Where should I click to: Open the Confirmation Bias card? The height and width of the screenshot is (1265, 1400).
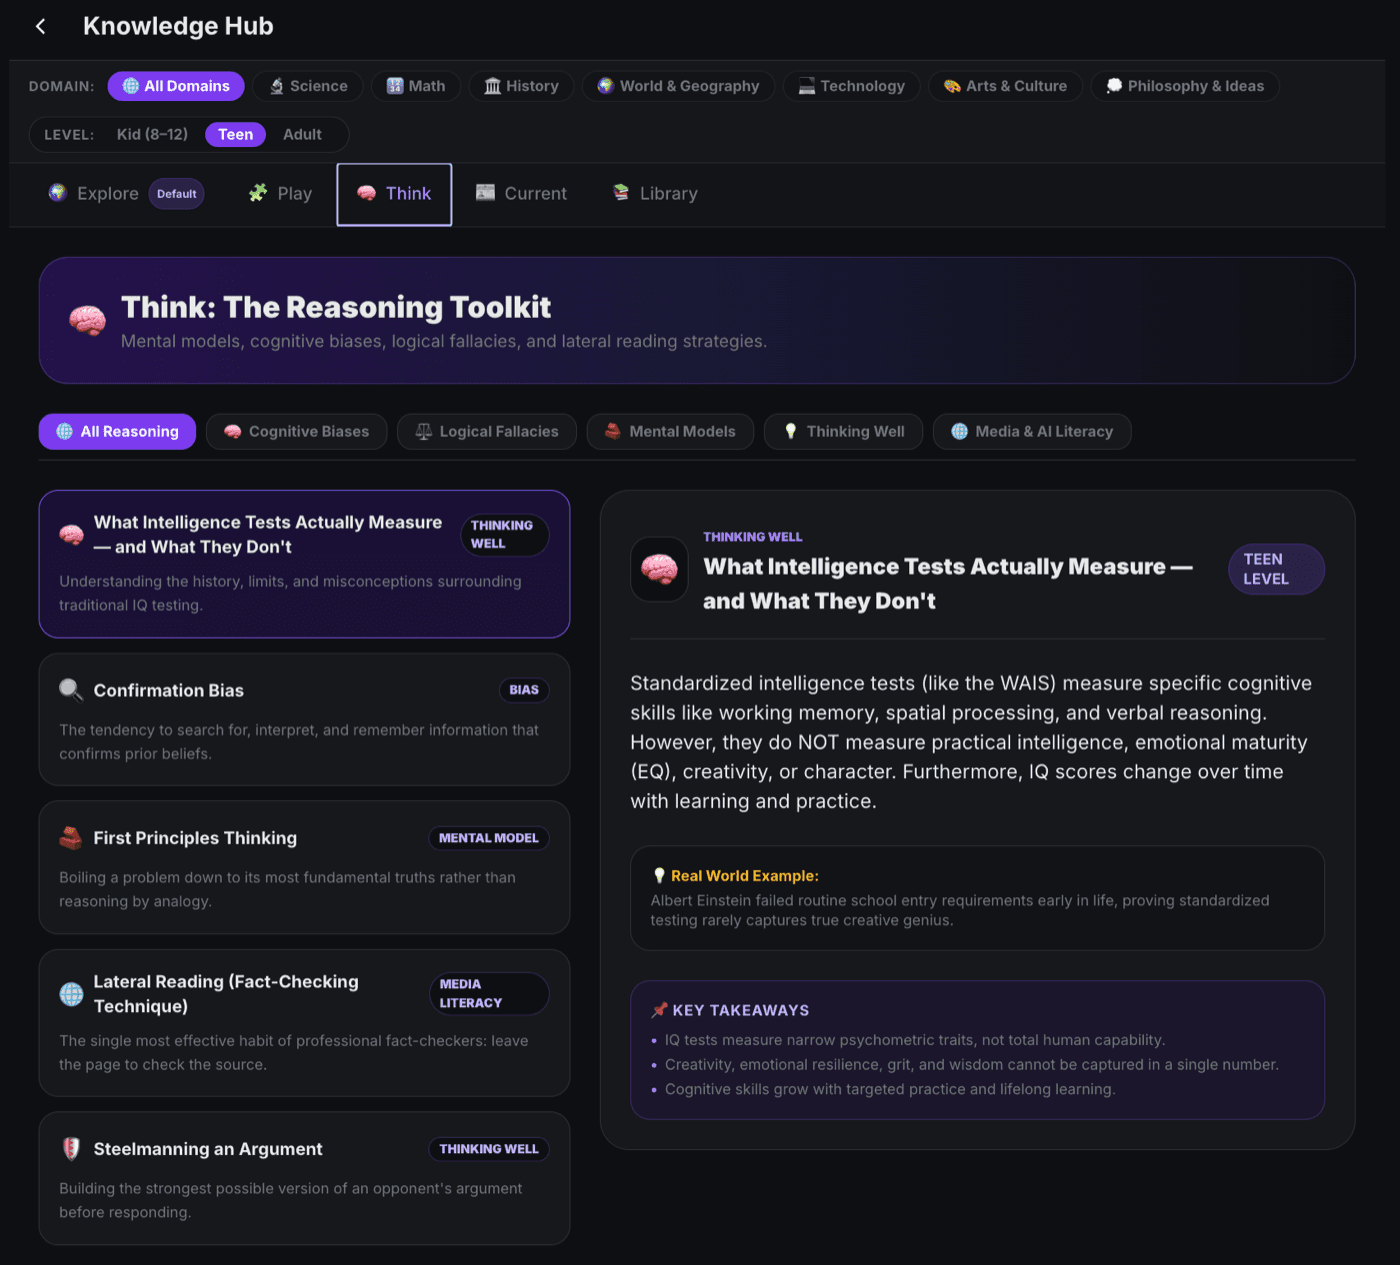pos(304,720)
